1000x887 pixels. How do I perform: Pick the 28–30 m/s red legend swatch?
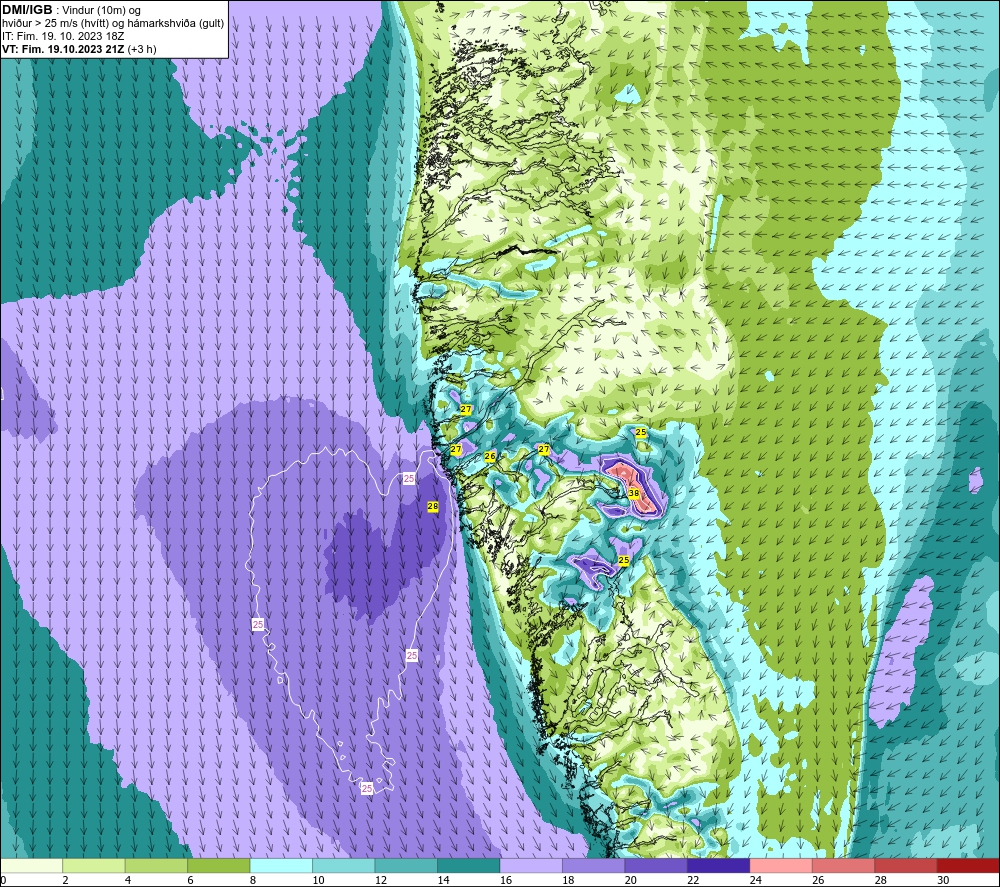[906, 866]
